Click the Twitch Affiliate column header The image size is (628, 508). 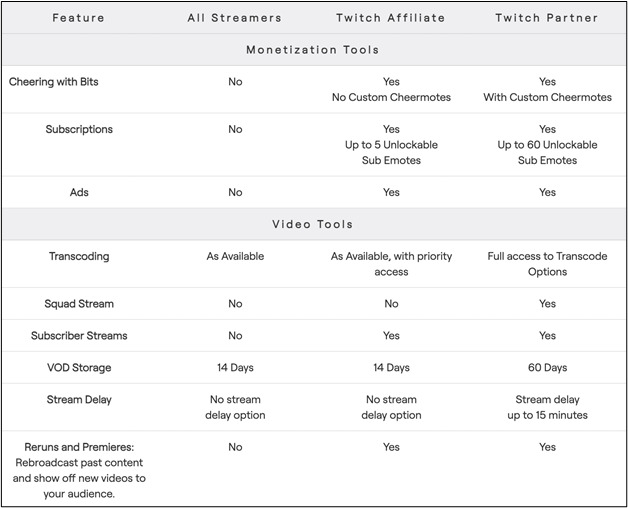coord(391,18)
